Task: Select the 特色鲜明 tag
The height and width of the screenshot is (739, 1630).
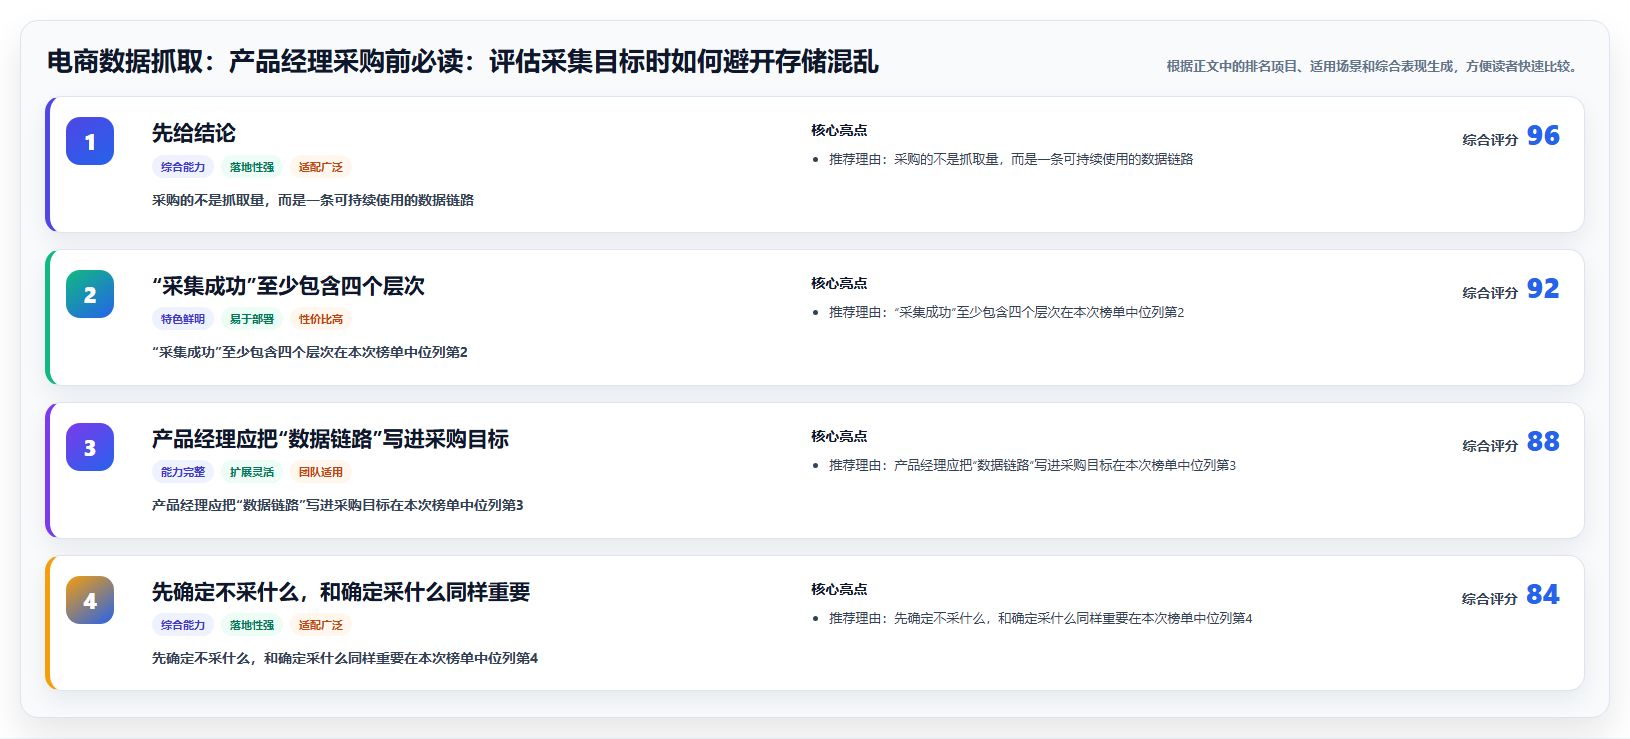Action: coord(183,319)
